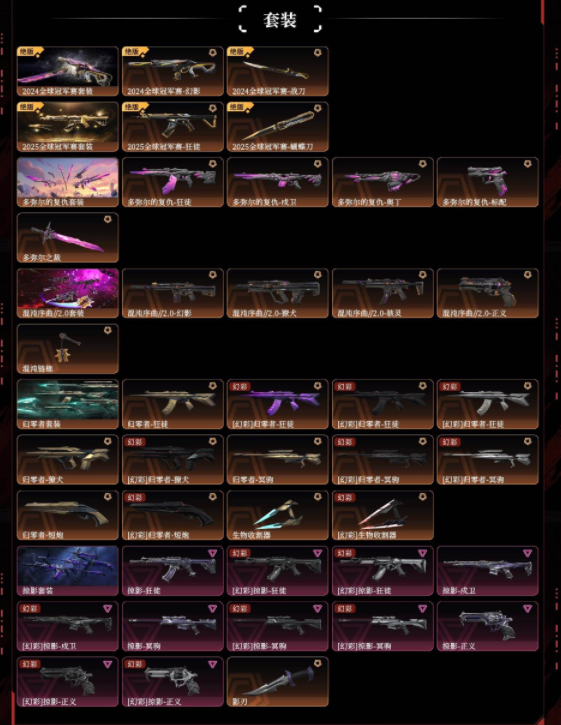This screenshot has width=561, height=725.
Task: Click the 绝版 badge on 2025全球冠军赛-狂徒 card
Action: 134,107
